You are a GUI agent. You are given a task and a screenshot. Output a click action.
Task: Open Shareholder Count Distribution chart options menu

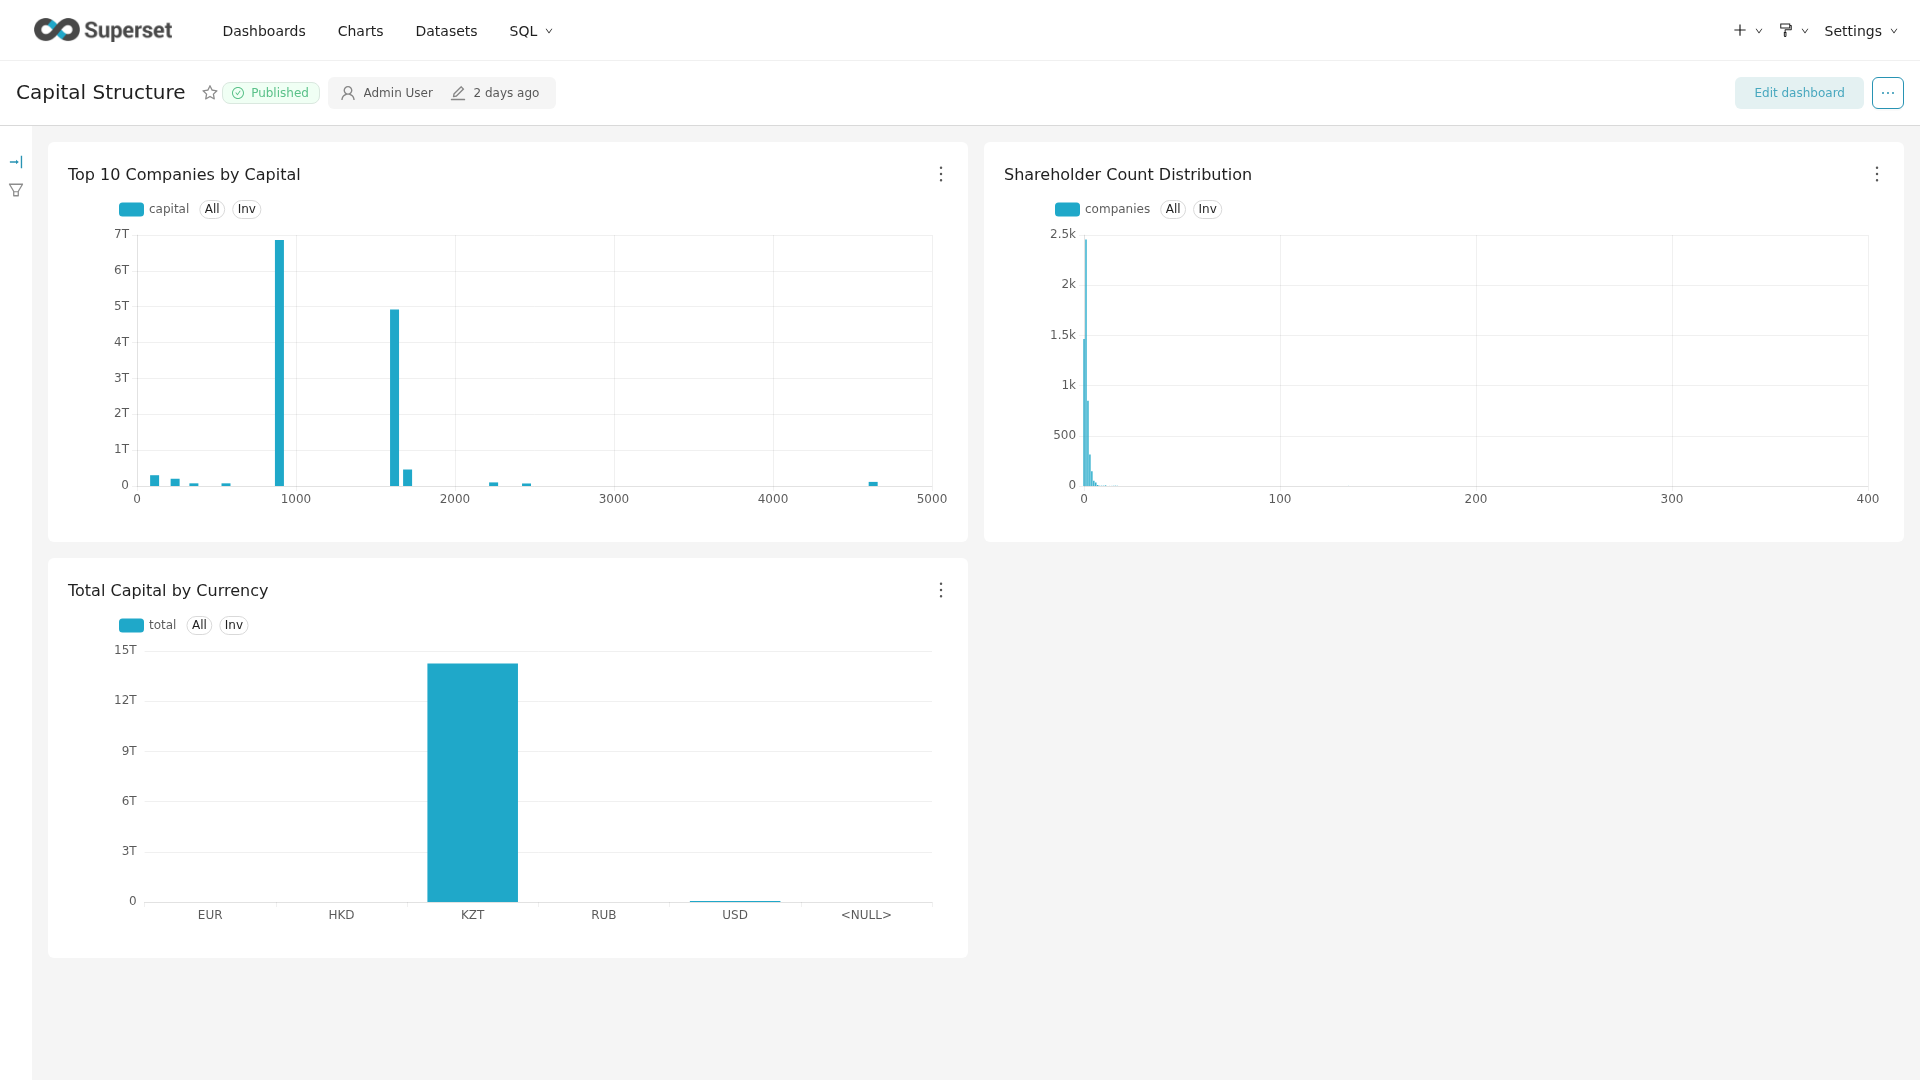[x=1877, y=174]
